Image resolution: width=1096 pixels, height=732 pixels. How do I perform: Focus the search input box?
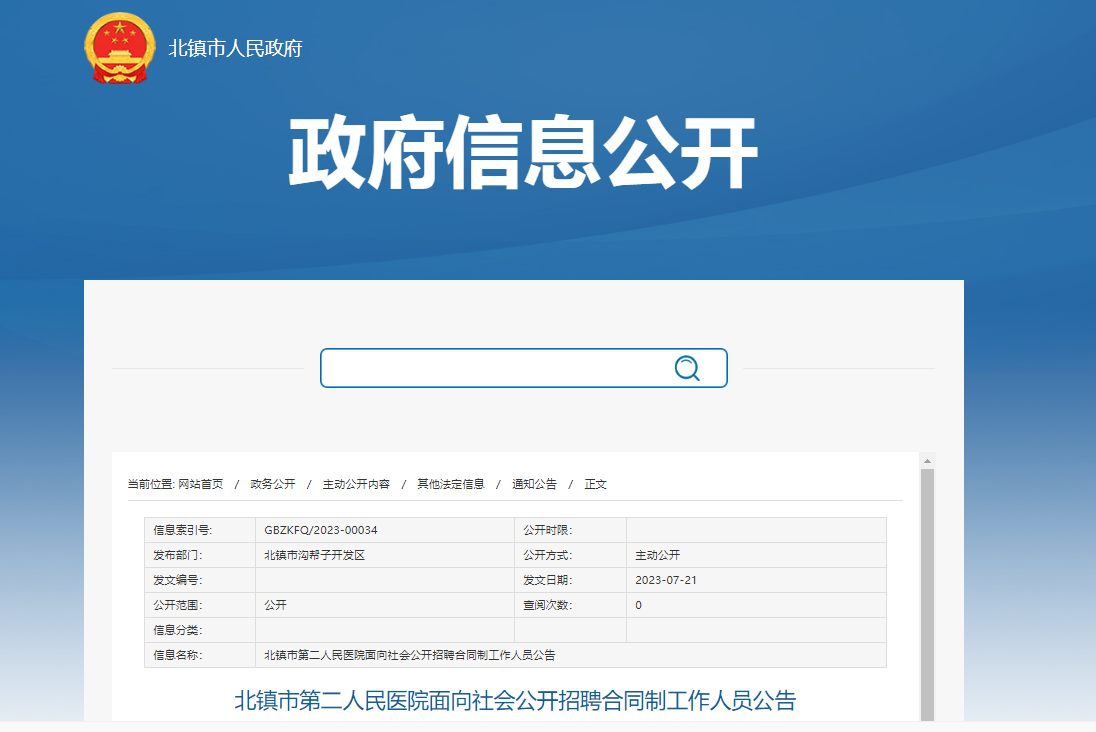(495, 368)
